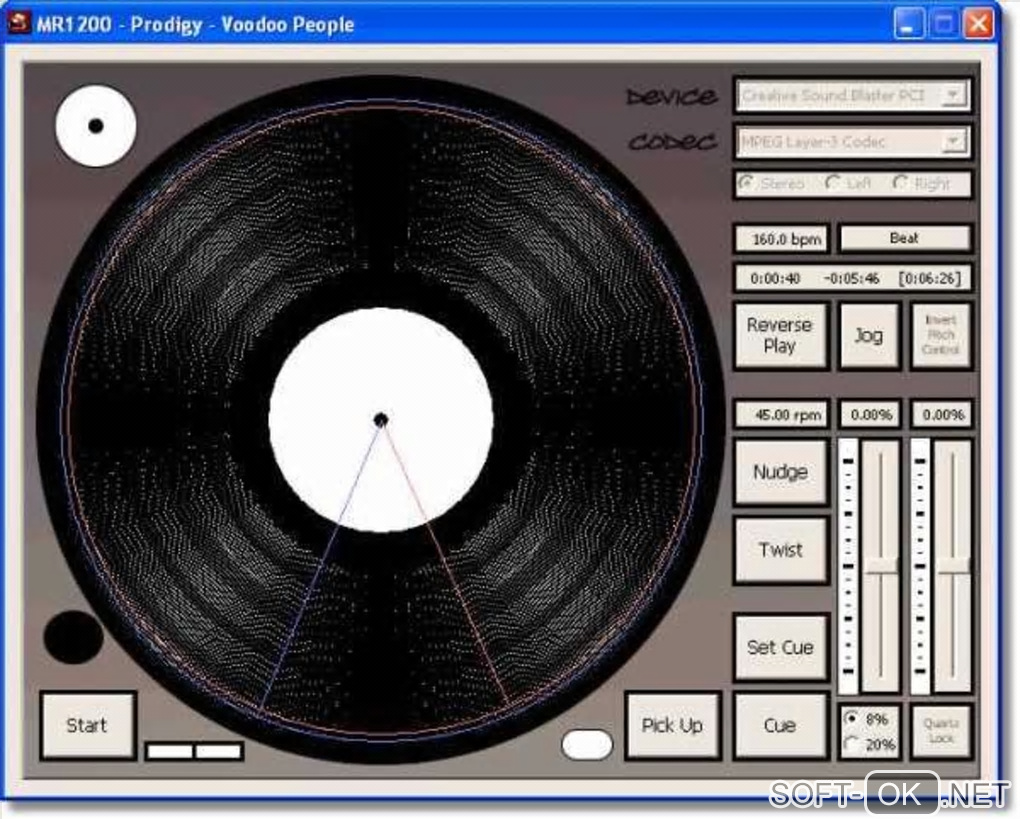This screenshot has height=819, width=1020.
Task: Click the white oval indicator beside Pick Up
Action: click(587, 744)
